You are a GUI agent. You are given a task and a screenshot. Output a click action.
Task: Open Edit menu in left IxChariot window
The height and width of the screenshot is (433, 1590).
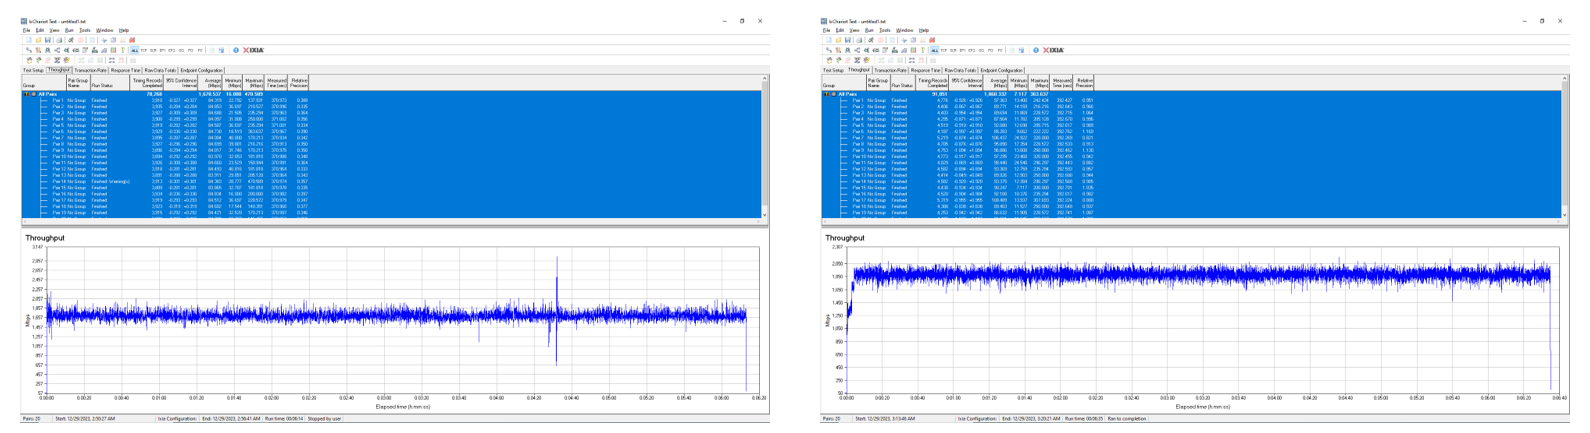coord(40,30)
